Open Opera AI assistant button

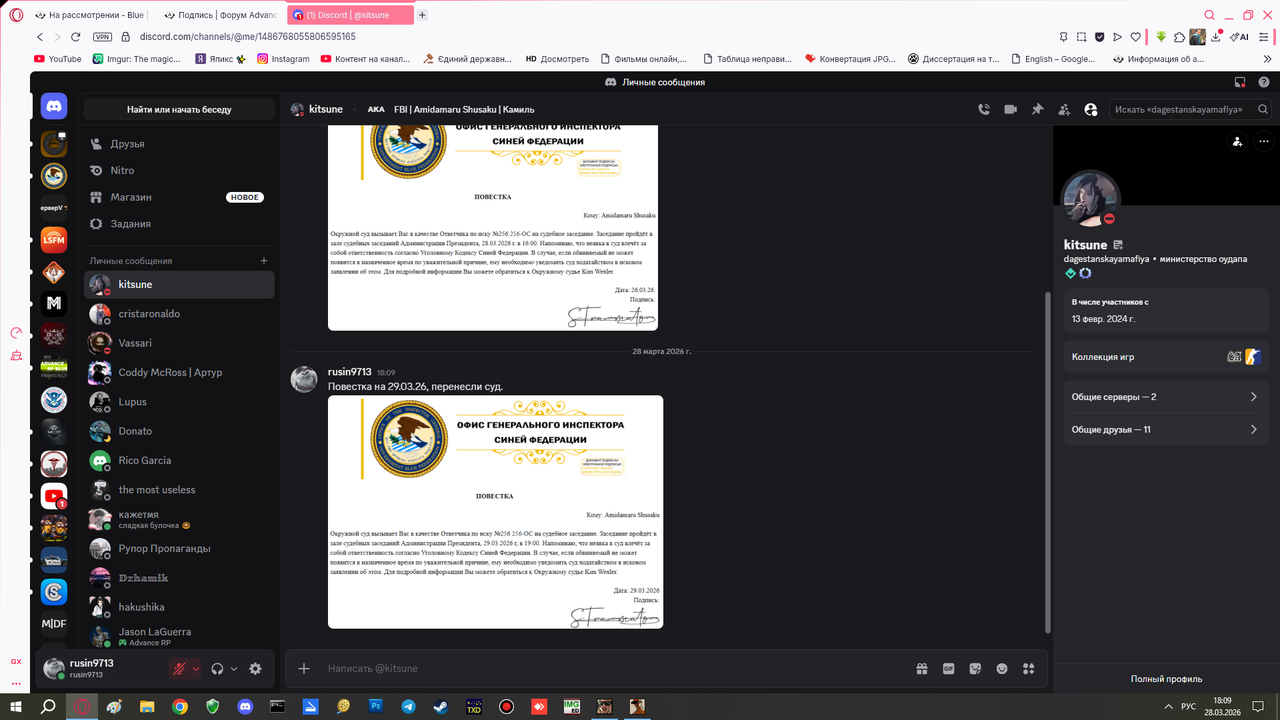1239,37
